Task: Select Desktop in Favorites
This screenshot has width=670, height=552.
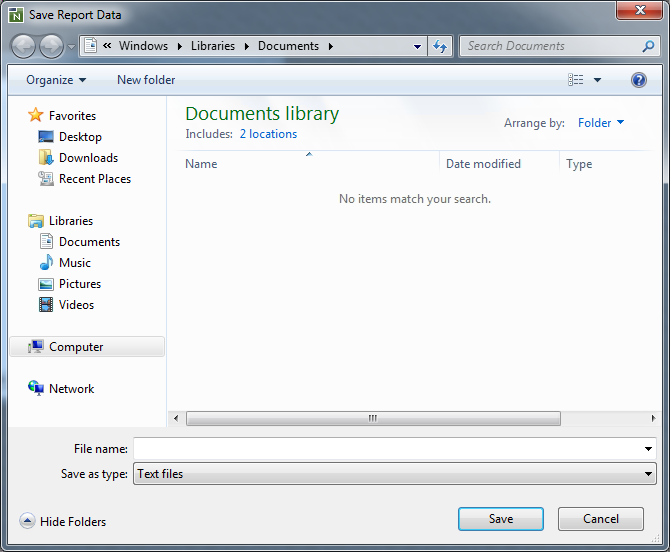Action: 79,137
